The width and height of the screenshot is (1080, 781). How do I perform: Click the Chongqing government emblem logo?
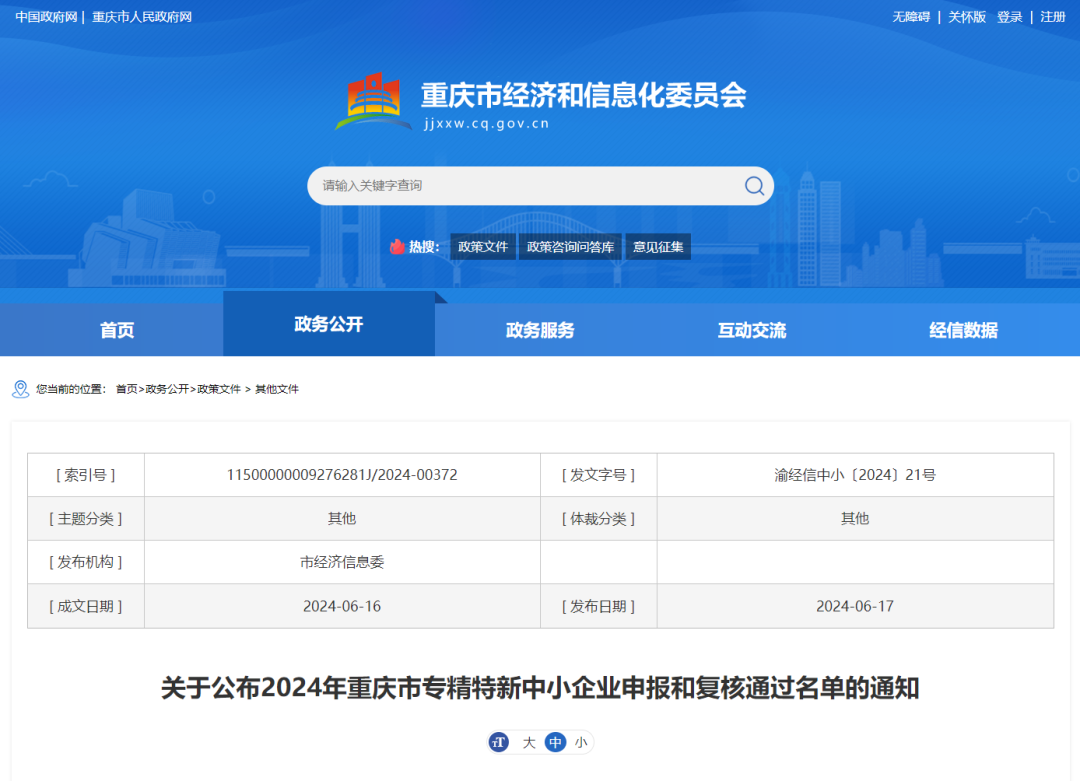pyautogui.click(x=373, y=101)
